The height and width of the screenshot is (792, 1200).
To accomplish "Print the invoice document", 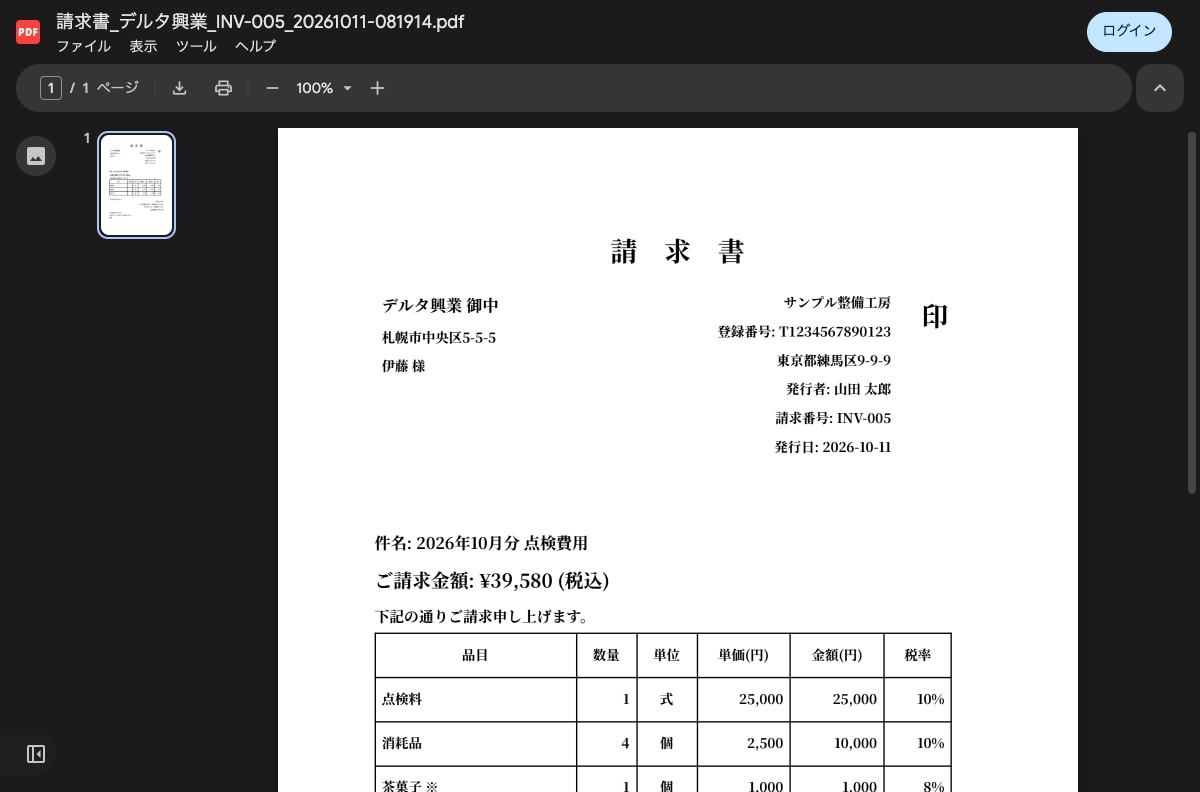I will point(223,88).
